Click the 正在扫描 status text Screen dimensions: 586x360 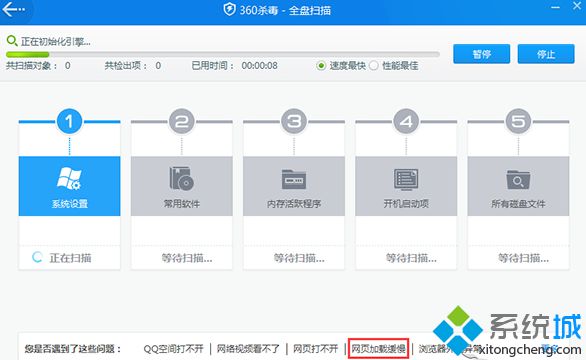point(71,258)
